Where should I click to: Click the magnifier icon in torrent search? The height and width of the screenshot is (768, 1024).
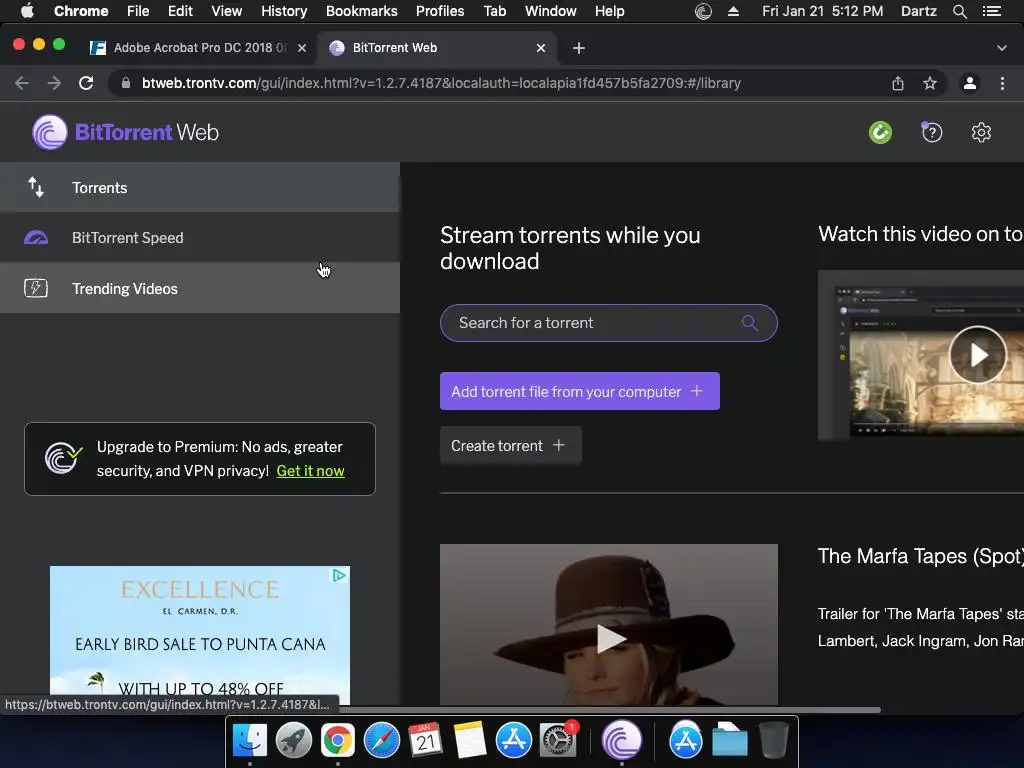pos(750,323)
